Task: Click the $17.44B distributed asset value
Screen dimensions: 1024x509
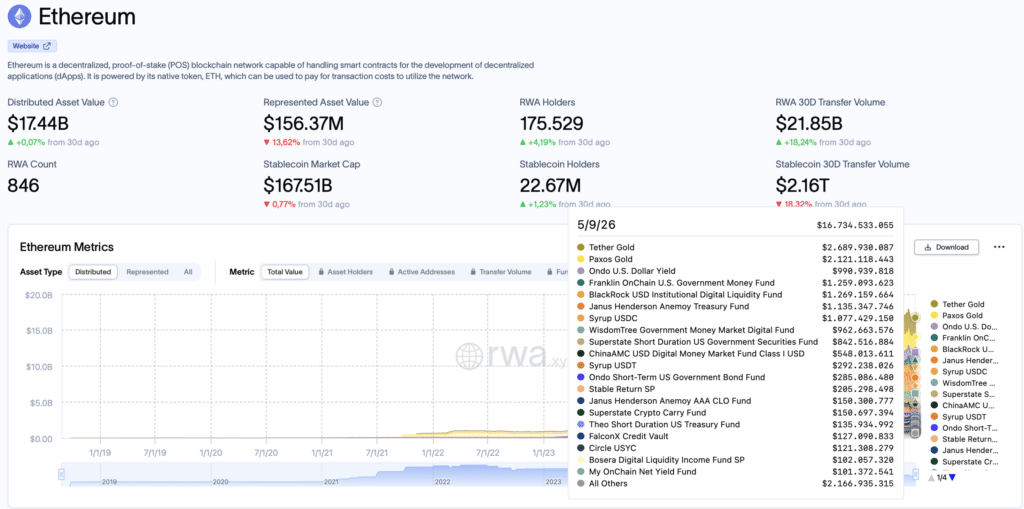Action: 38,123
